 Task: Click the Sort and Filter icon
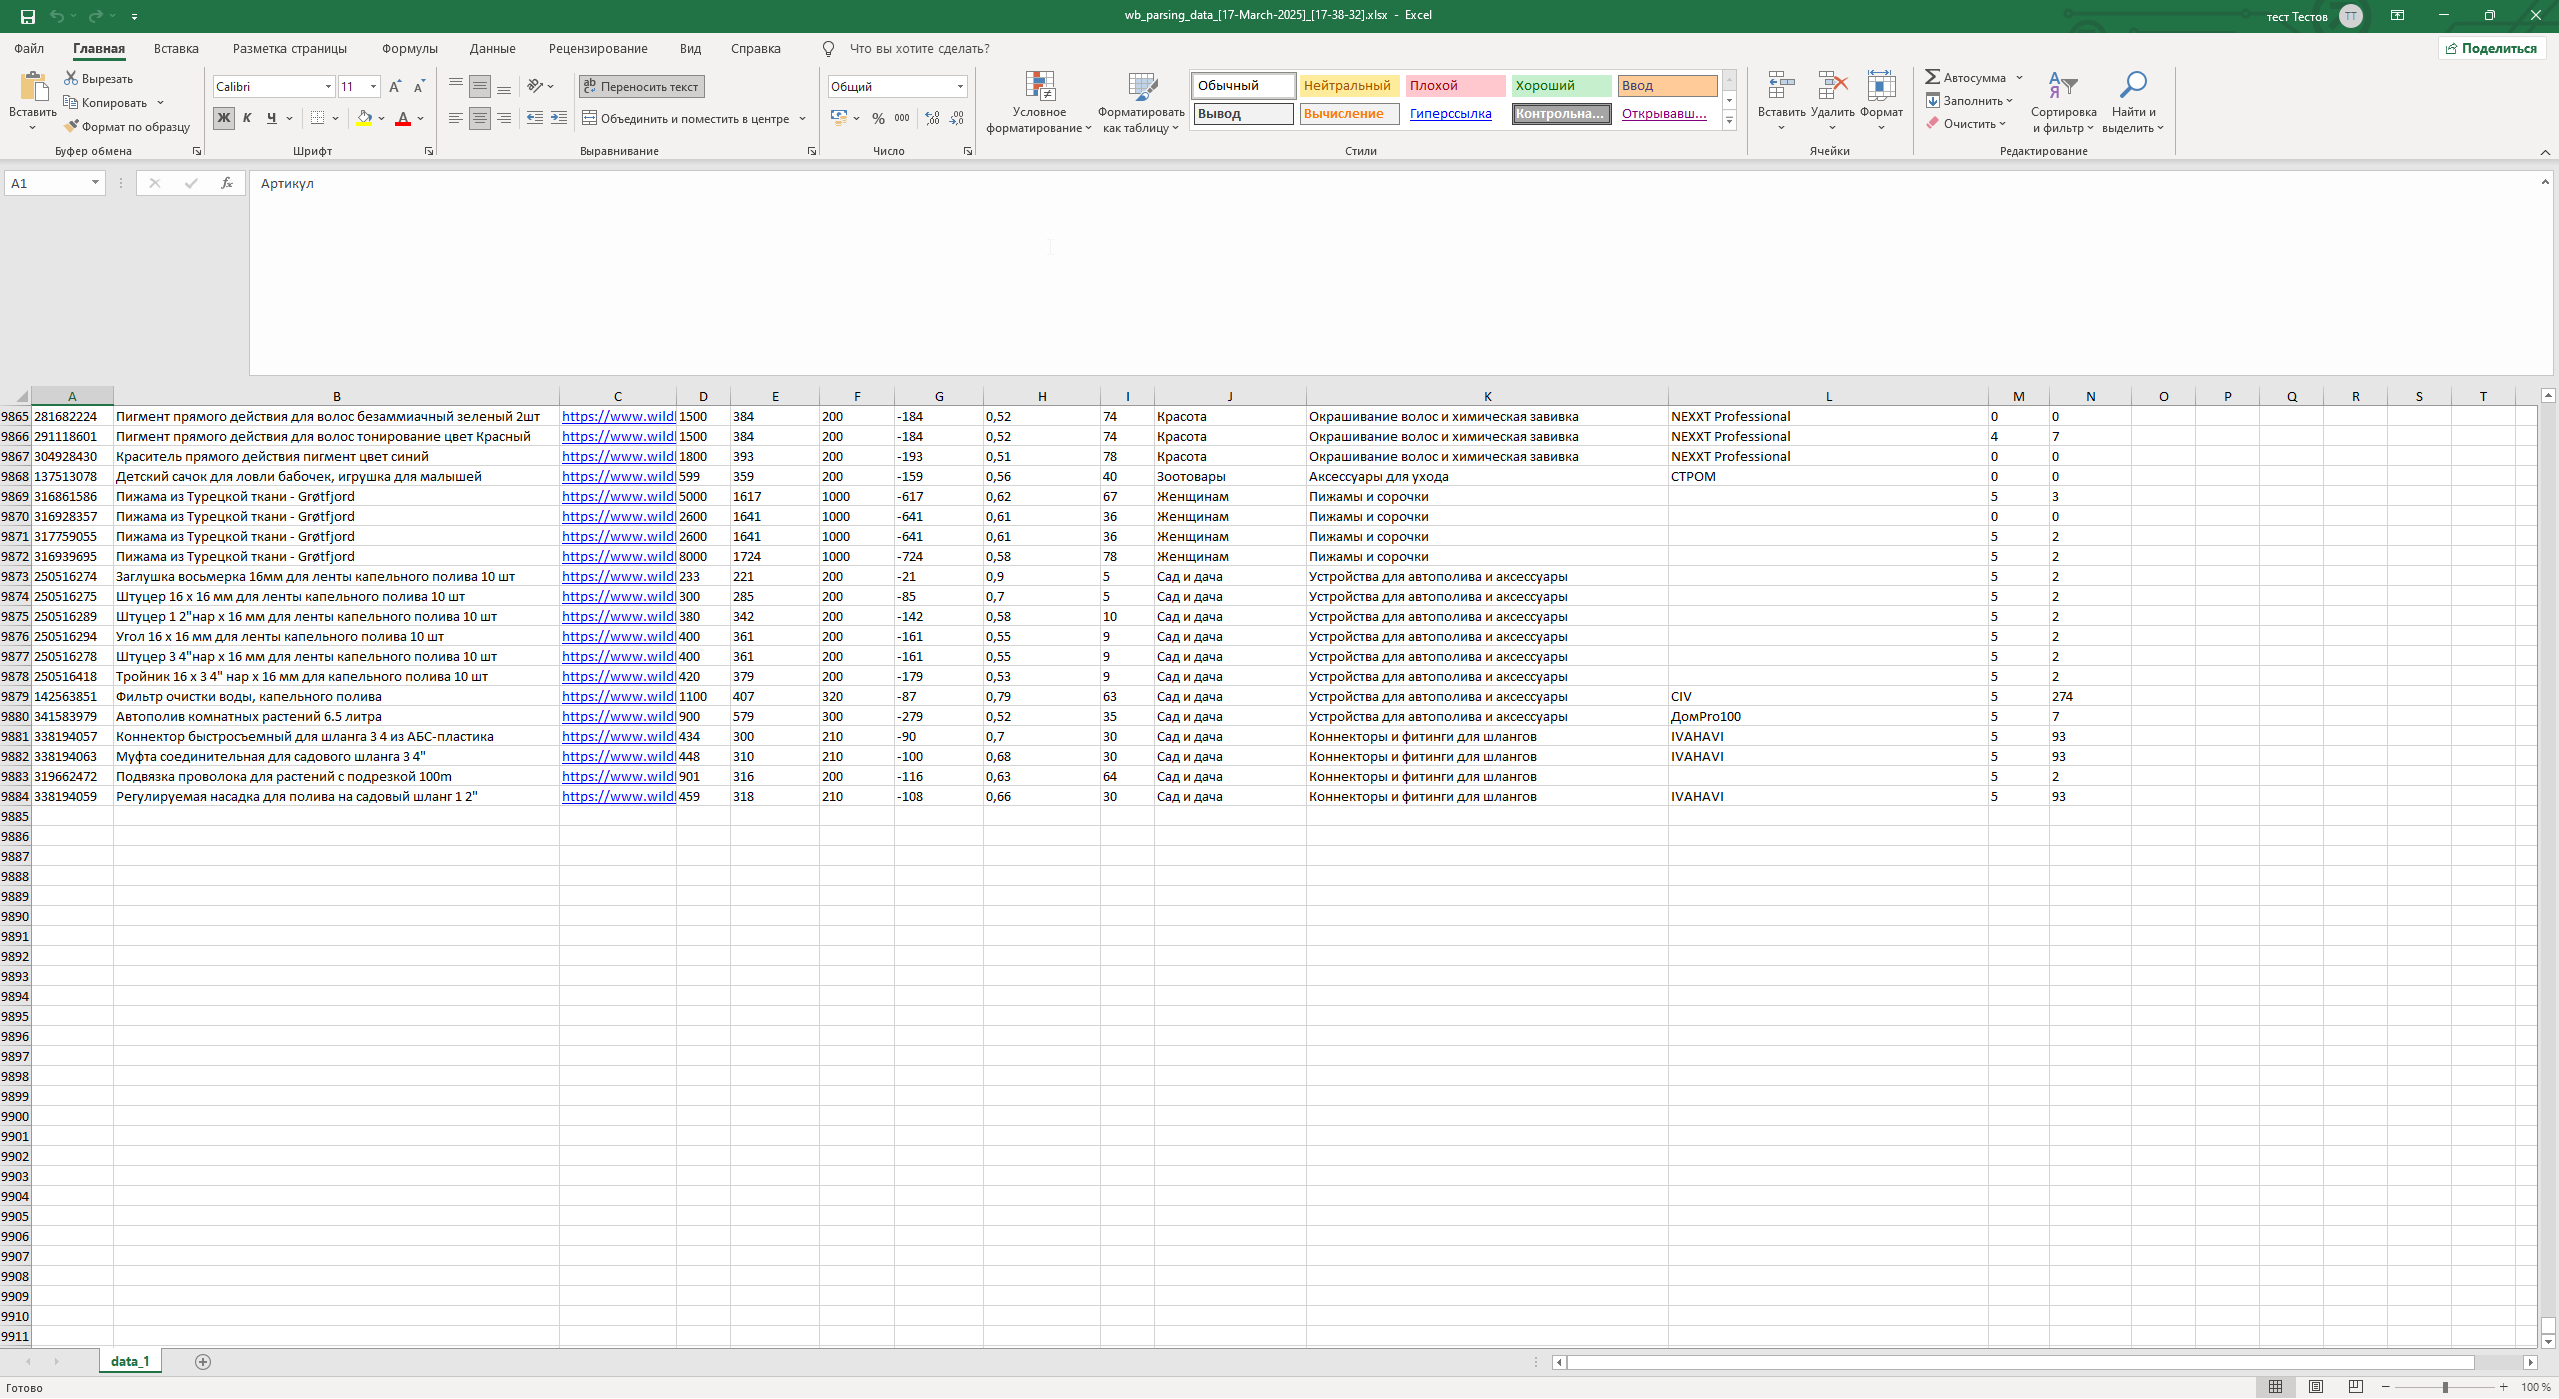(2062, 87)
